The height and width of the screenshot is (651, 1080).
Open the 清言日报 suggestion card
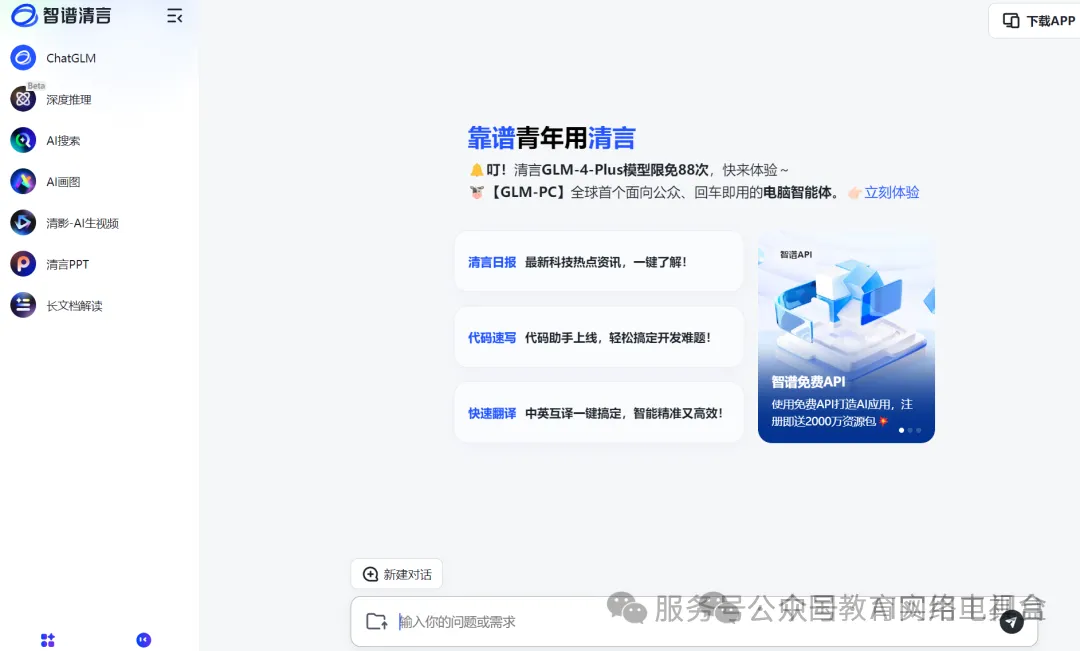click(599, 262)
